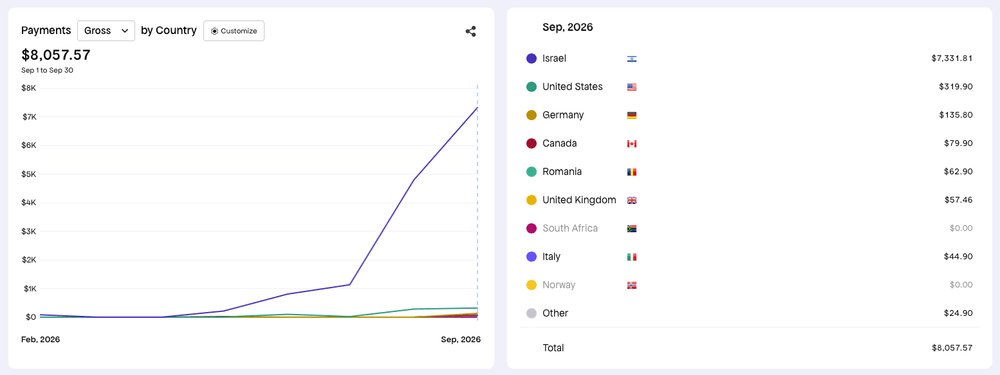The height and width of the screenshot is (375, 1000).
Task: Toggle the Romania series color dot
Action: [x=531, y=172]
